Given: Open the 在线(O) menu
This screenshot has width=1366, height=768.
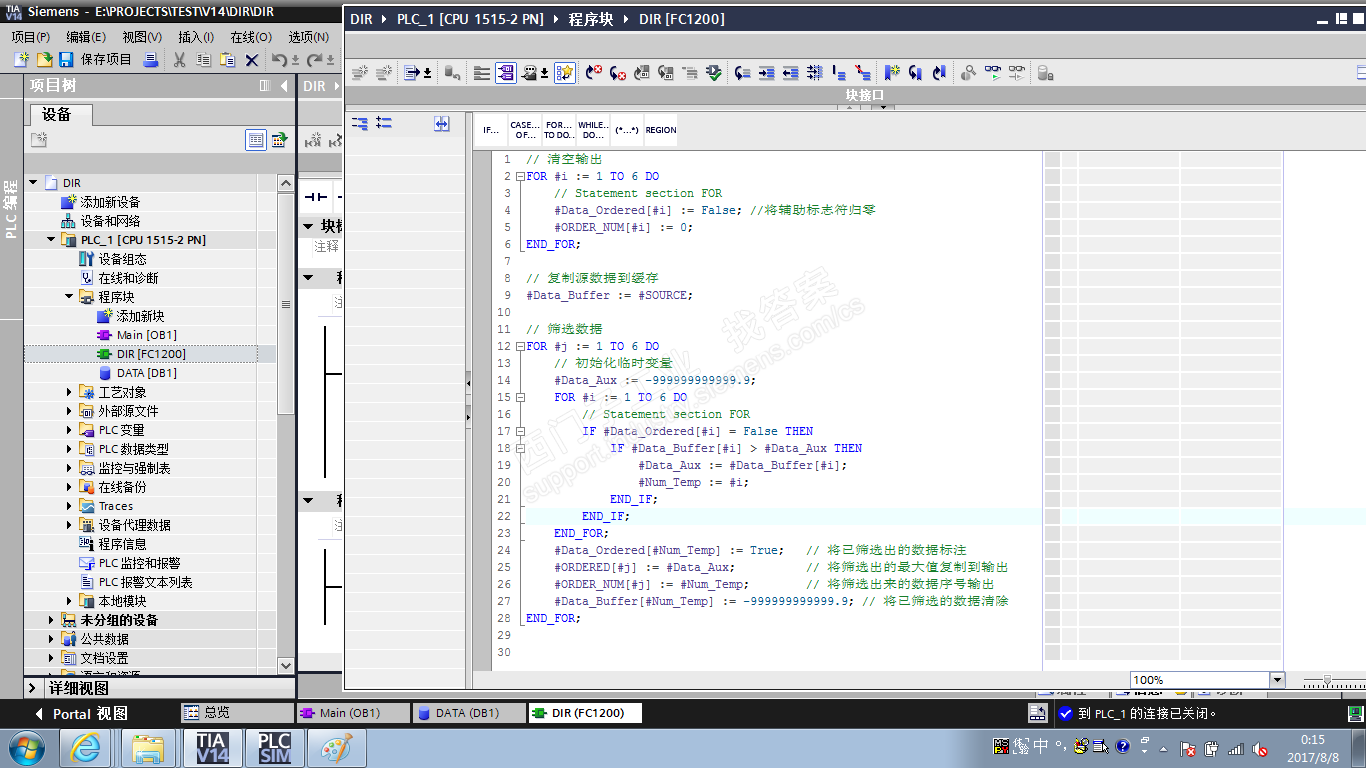Looking at the screenshot, I should click(251, 37).
